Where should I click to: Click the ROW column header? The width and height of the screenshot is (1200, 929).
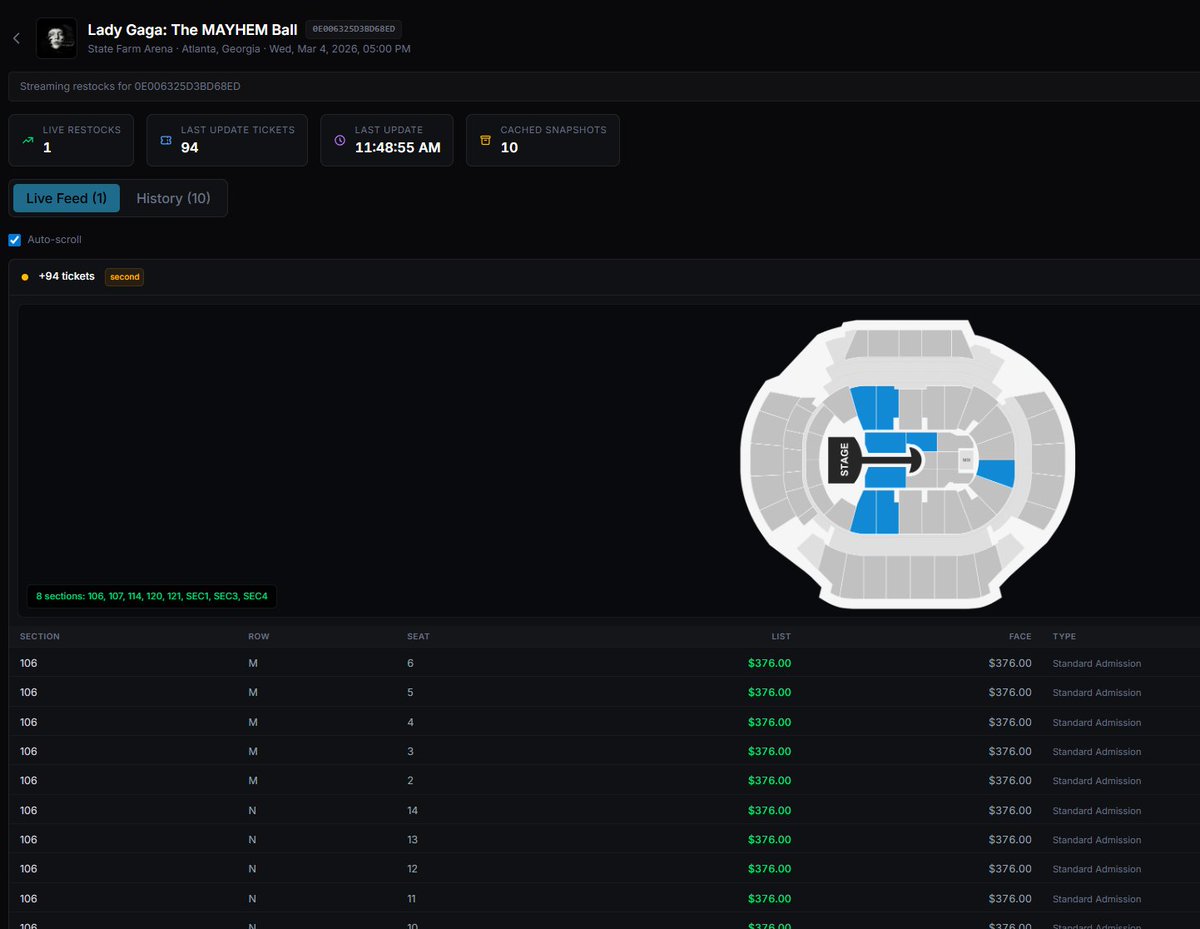[259, 636]
